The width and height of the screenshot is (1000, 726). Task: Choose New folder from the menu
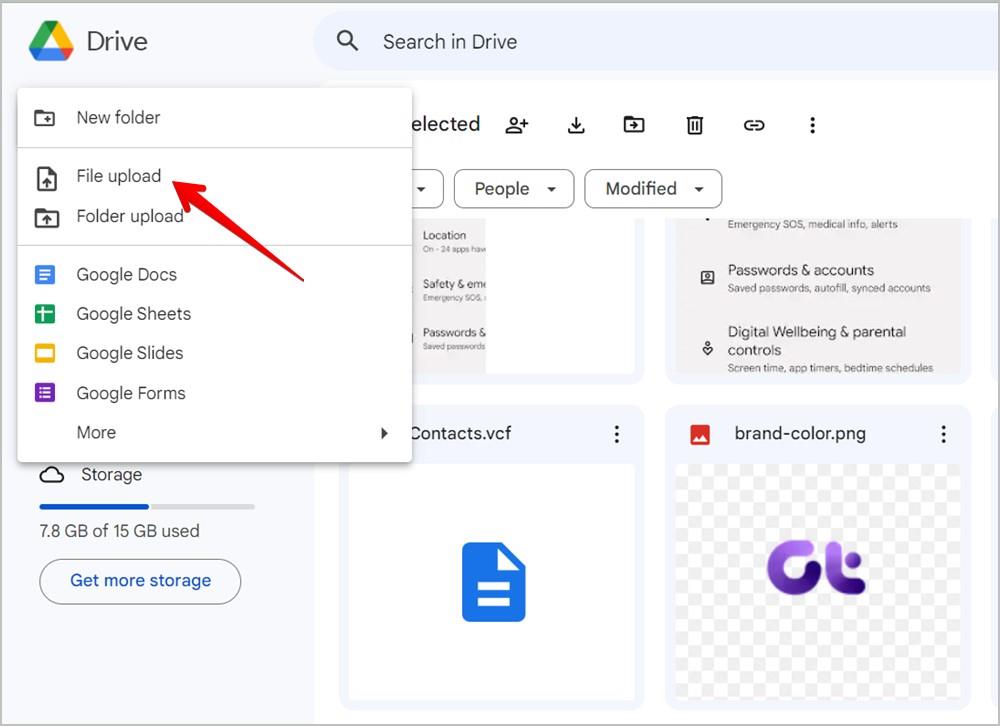tap(214, 117)
